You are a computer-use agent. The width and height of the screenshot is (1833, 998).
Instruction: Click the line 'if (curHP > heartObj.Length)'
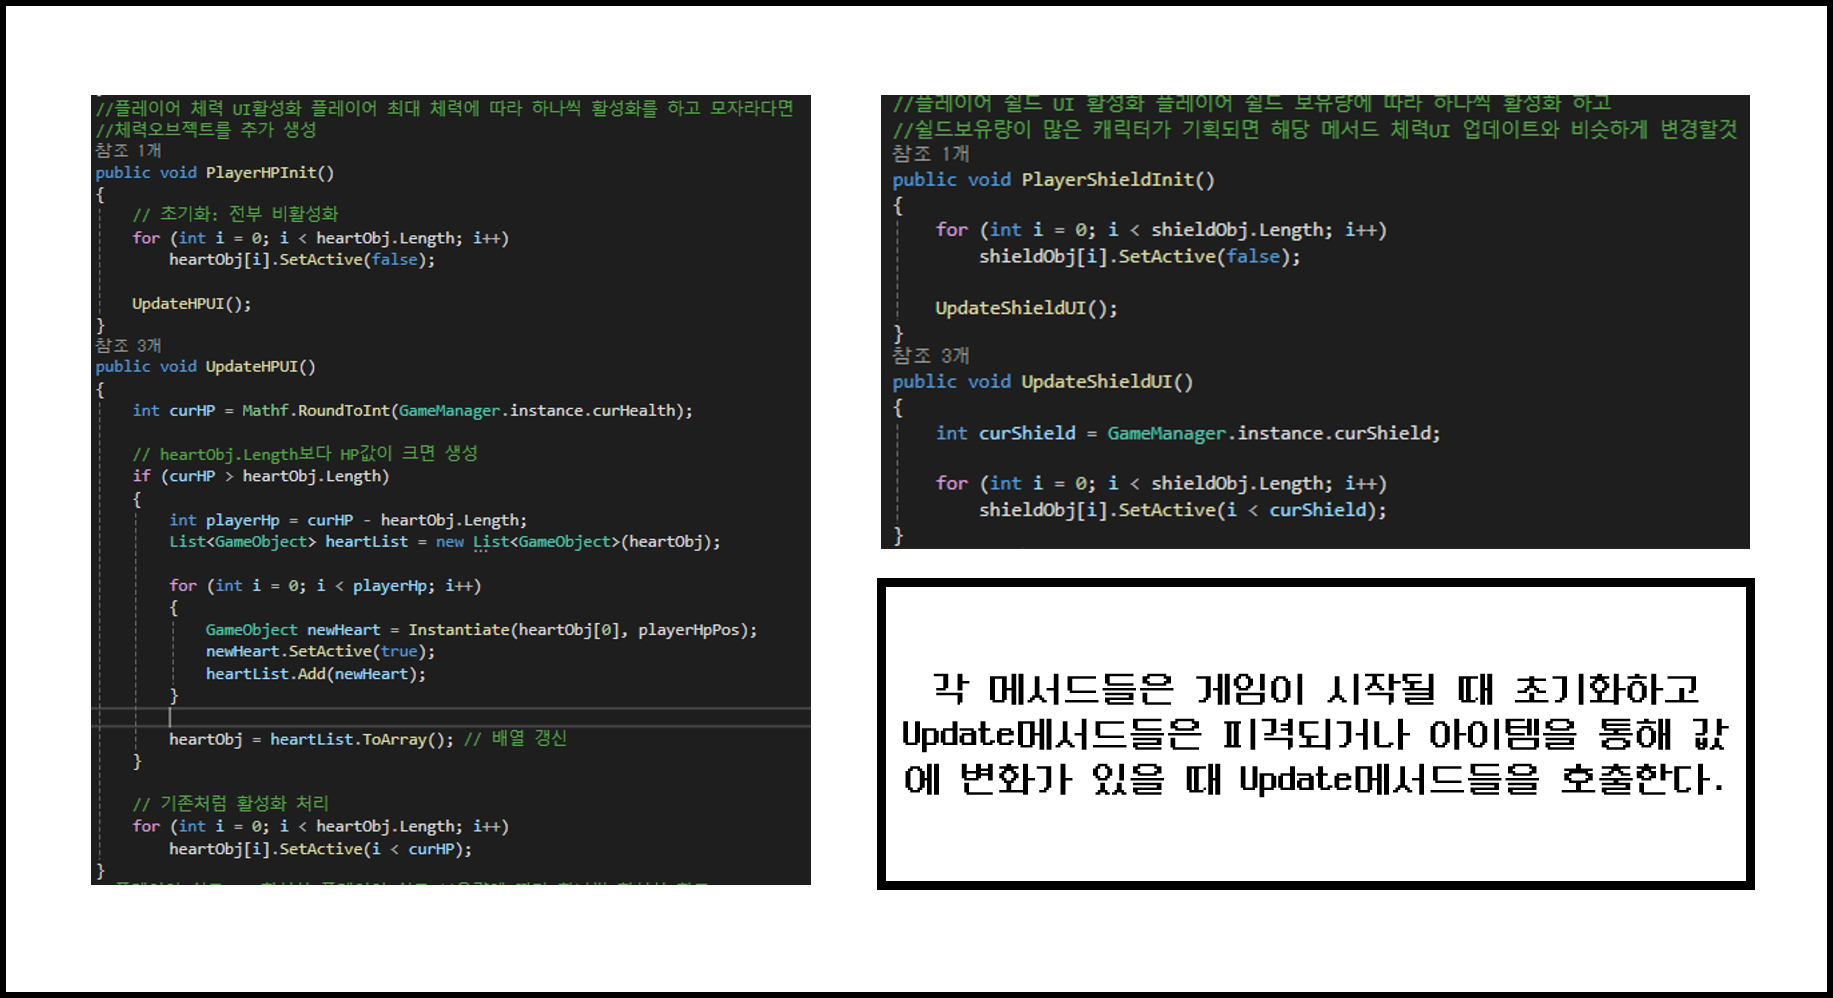[261, 476]
